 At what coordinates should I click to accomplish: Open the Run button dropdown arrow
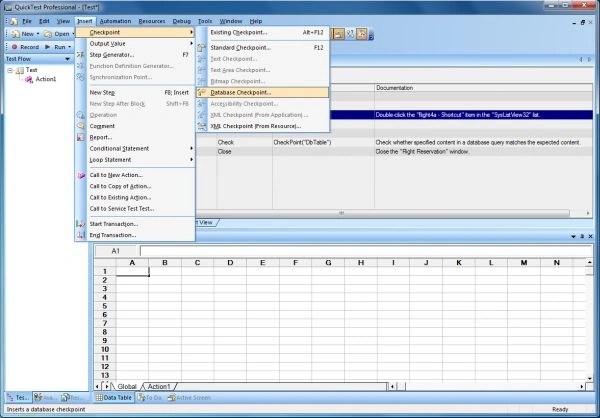pyautogui.click(x=69, y=47)
